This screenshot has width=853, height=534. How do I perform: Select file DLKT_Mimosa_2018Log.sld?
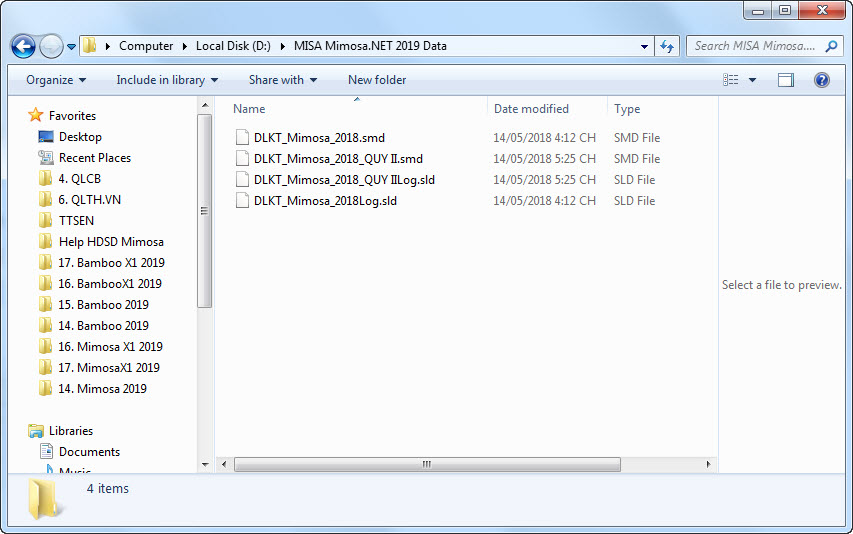point(325,201)
